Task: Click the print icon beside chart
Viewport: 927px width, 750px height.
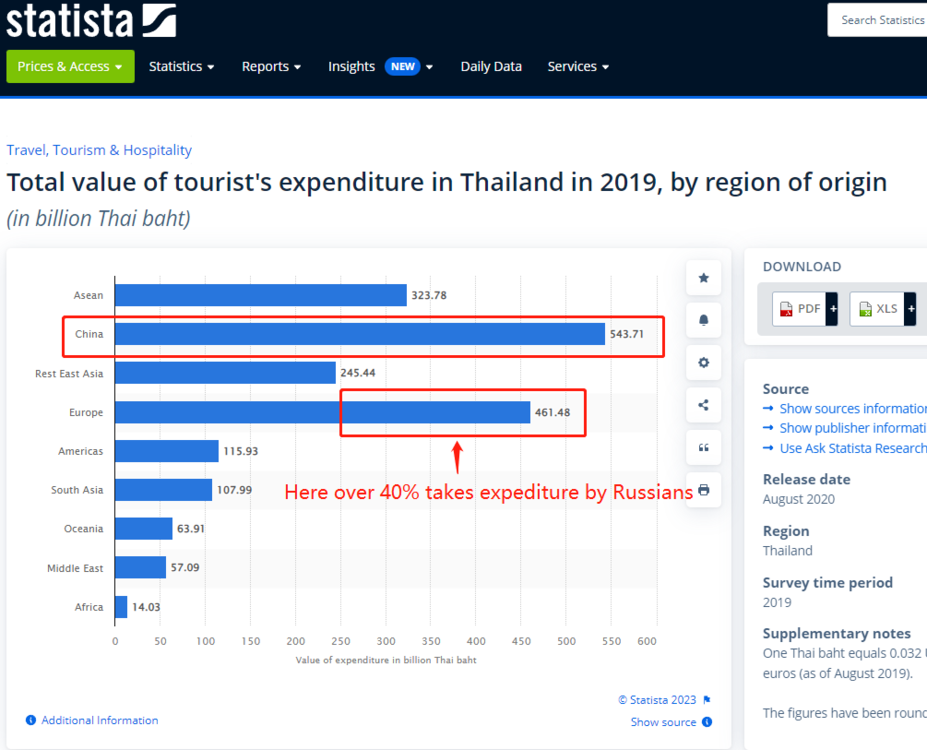Action: (x=704, y=490)
